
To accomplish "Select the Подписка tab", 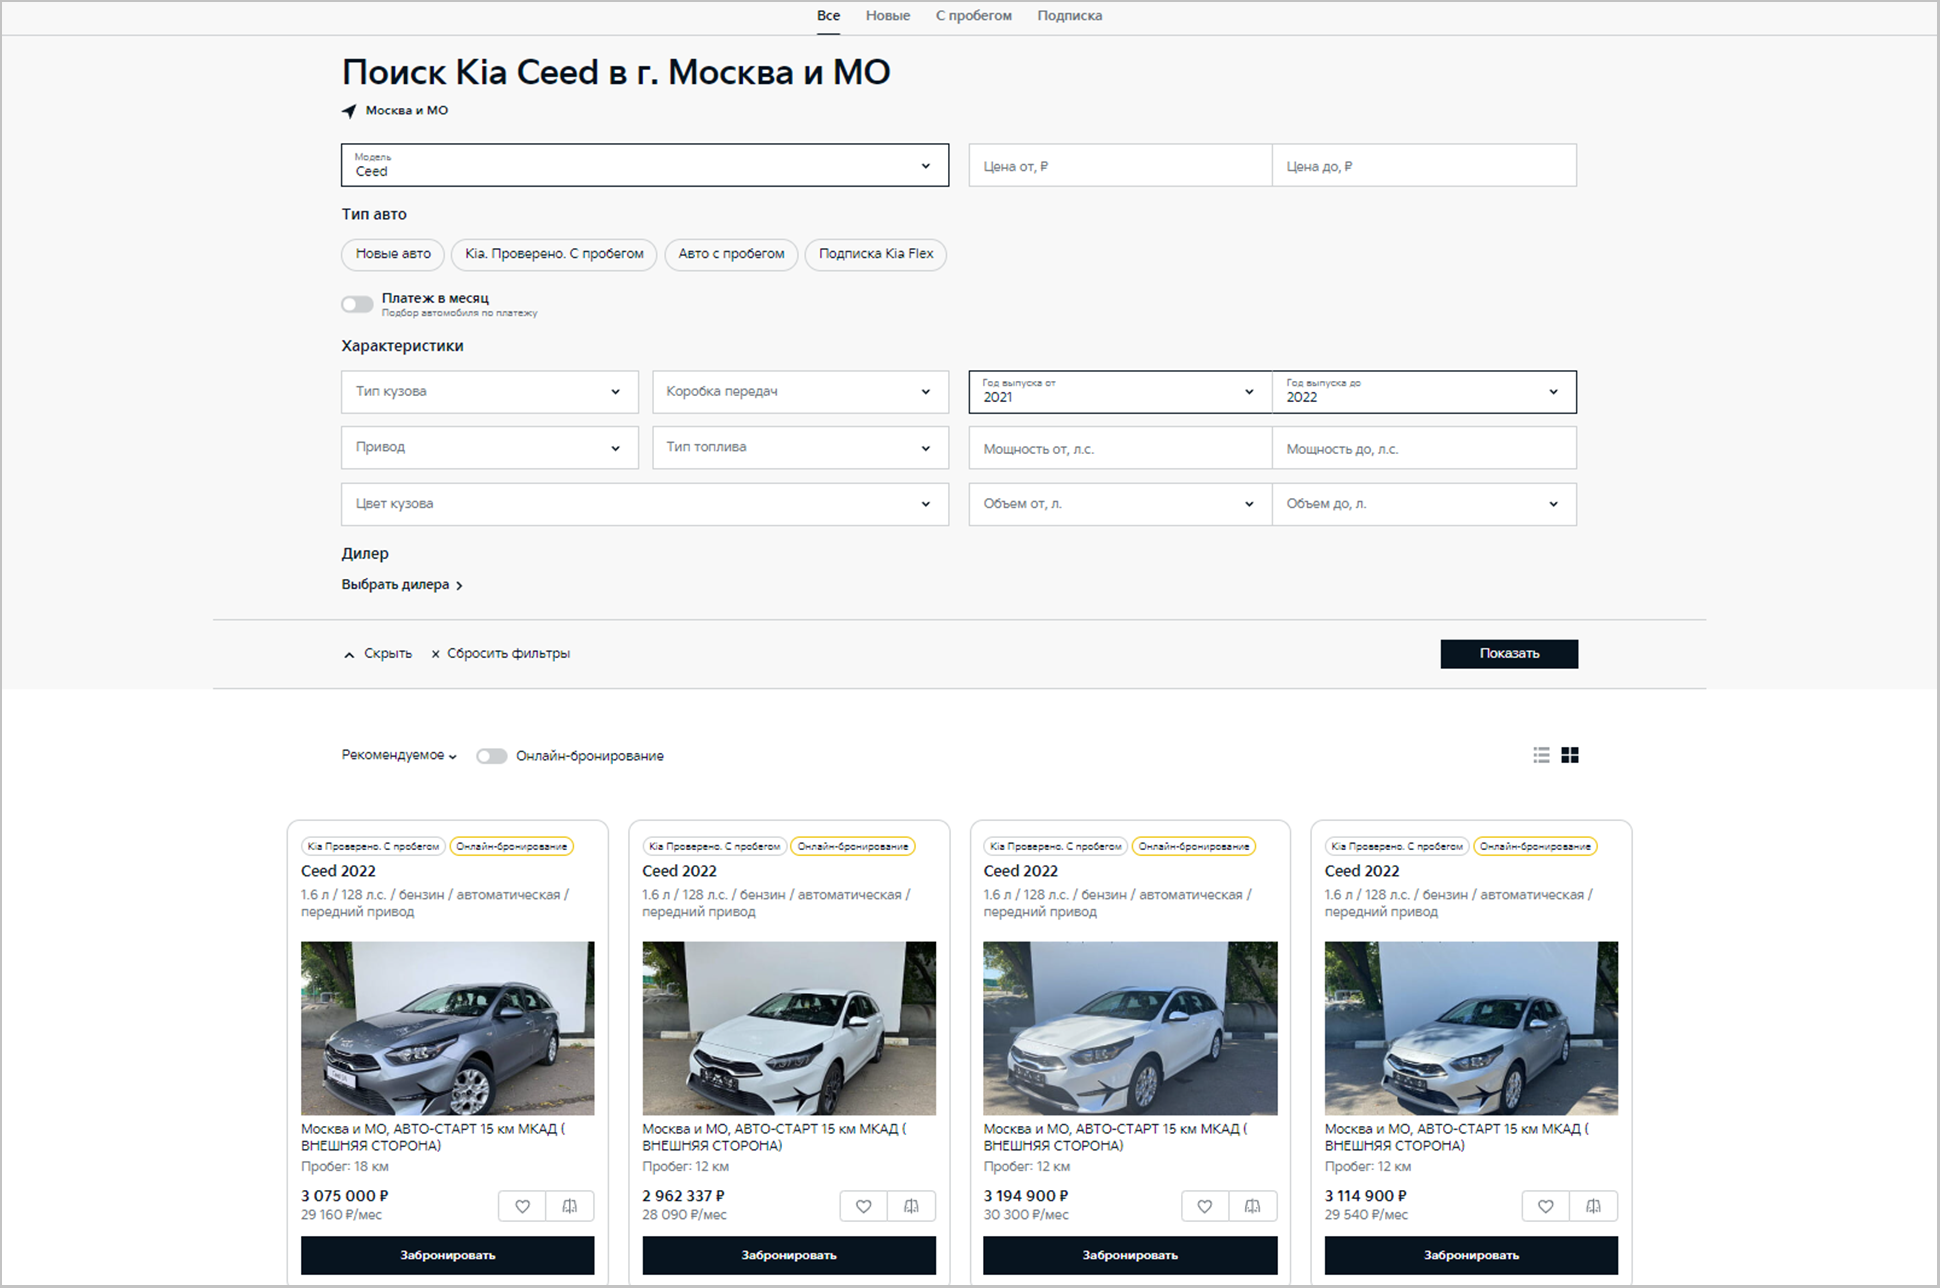I will 1070,16.
